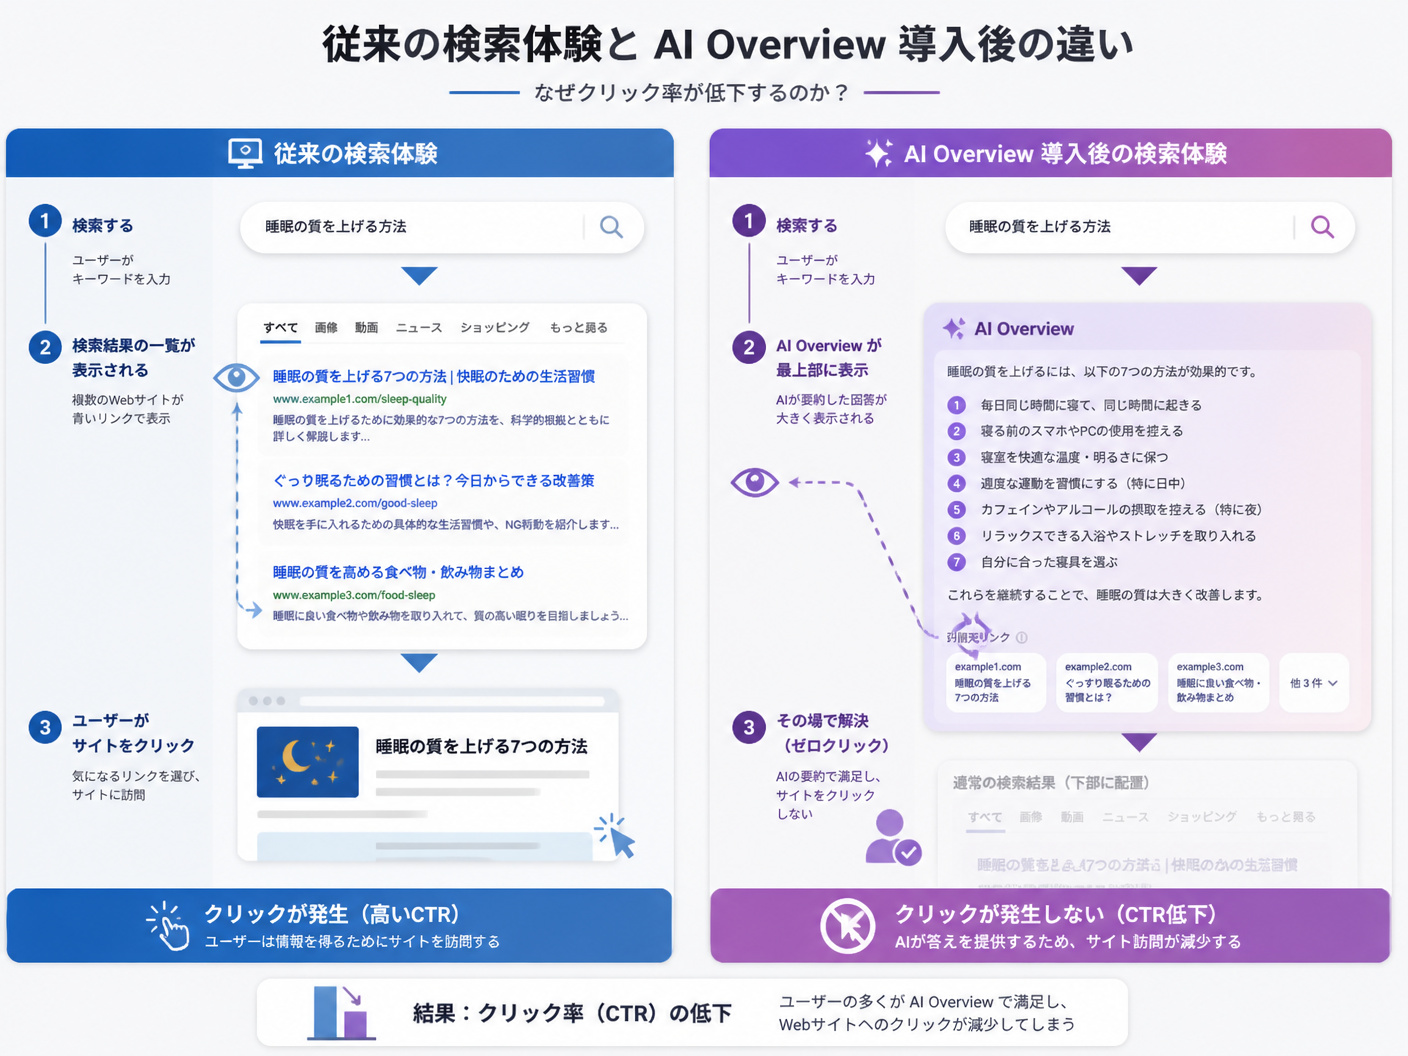Open the example1.com source card
This screenshot has height=1056, width=1408.
996,683
